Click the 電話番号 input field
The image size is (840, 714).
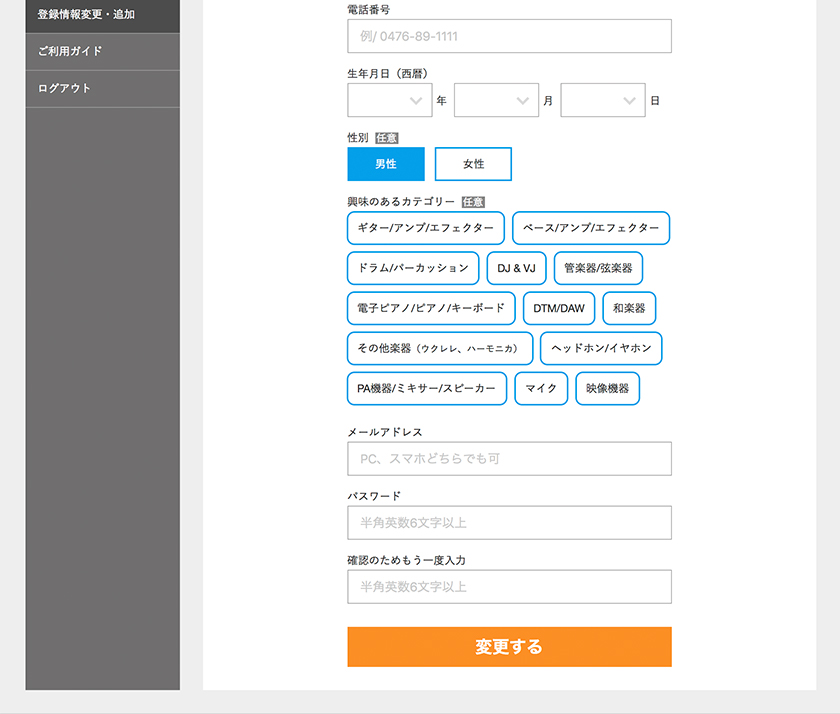point(509,36)
